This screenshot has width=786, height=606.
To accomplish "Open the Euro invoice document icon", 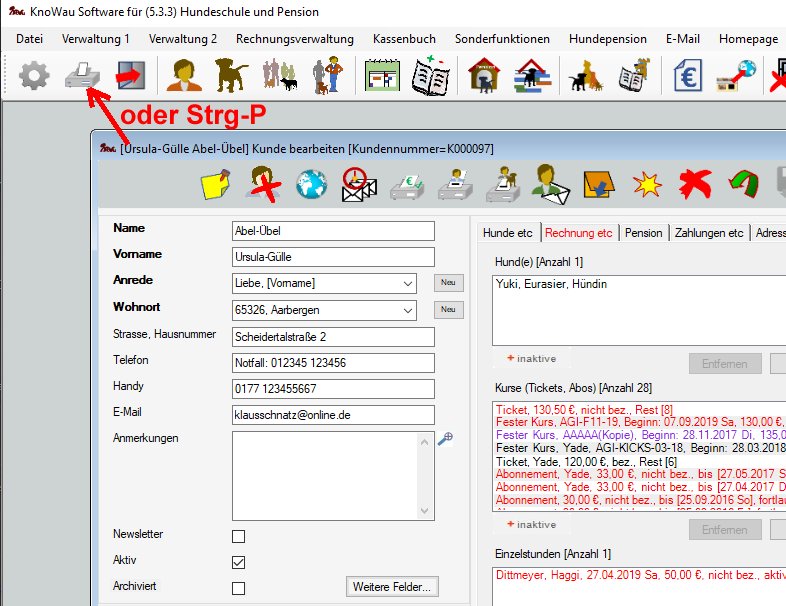I will pyautogui.click(x=687, y=77).
